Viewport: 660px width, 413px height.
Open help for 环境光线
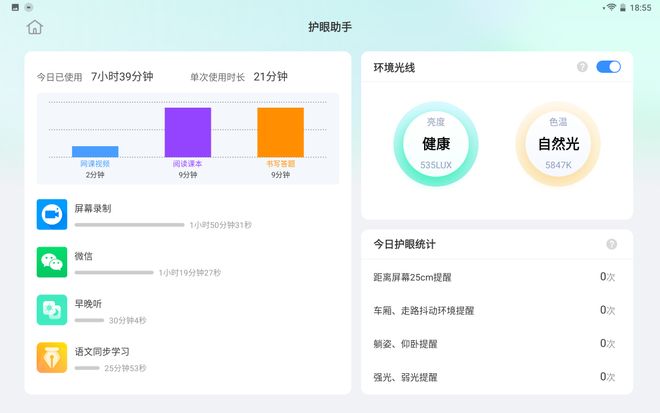click(582, 67)
